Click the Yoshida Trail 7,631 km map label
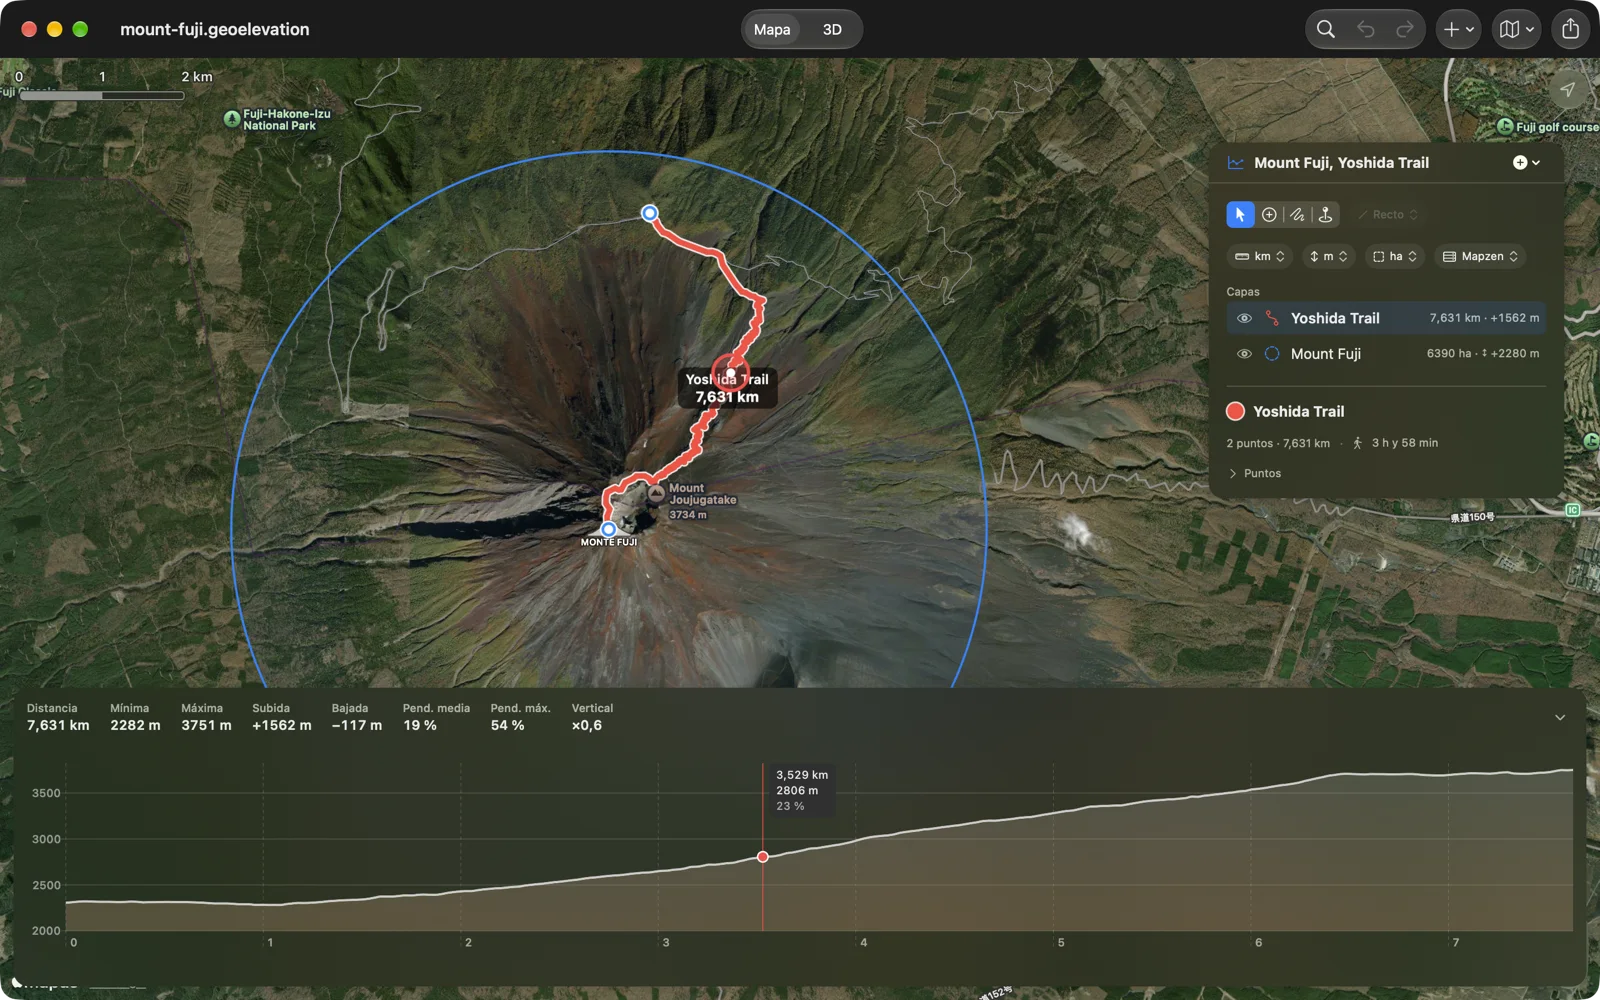Viewport: 1600px width, 1000px height. [x=728, y=388]
